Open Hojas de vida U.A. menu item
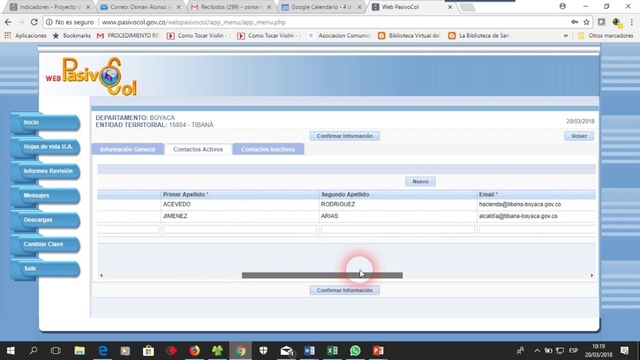This screenshot has width=640, height=360. click(x=48, y=147)
